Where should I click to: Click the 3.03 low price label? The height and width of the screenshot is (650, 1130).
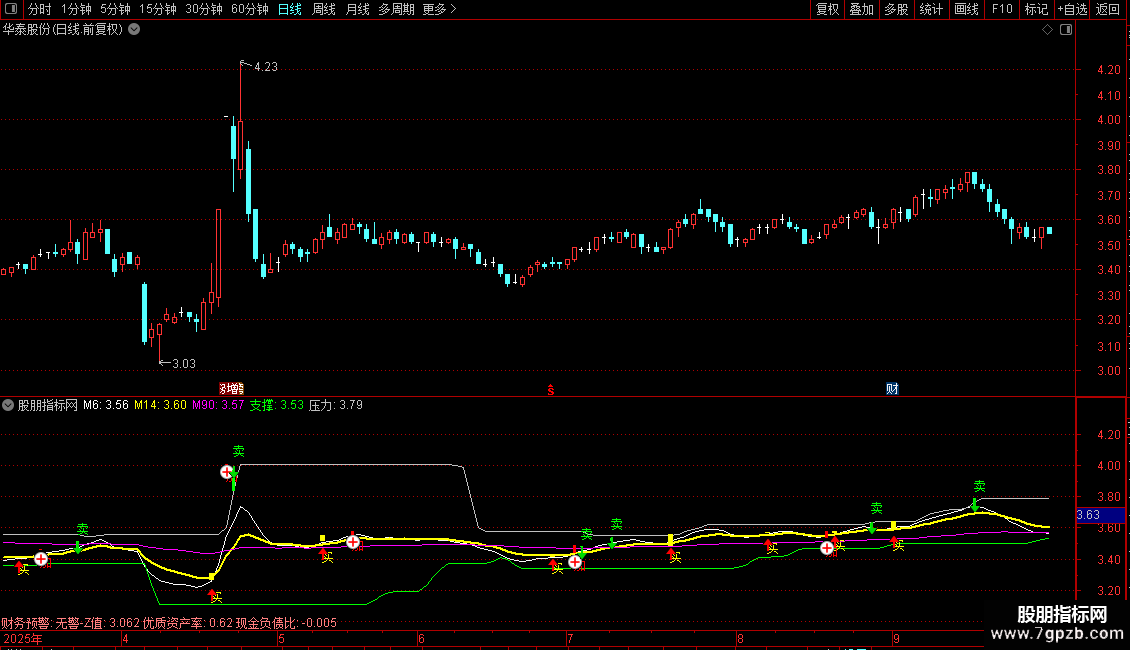pos(184,364)
